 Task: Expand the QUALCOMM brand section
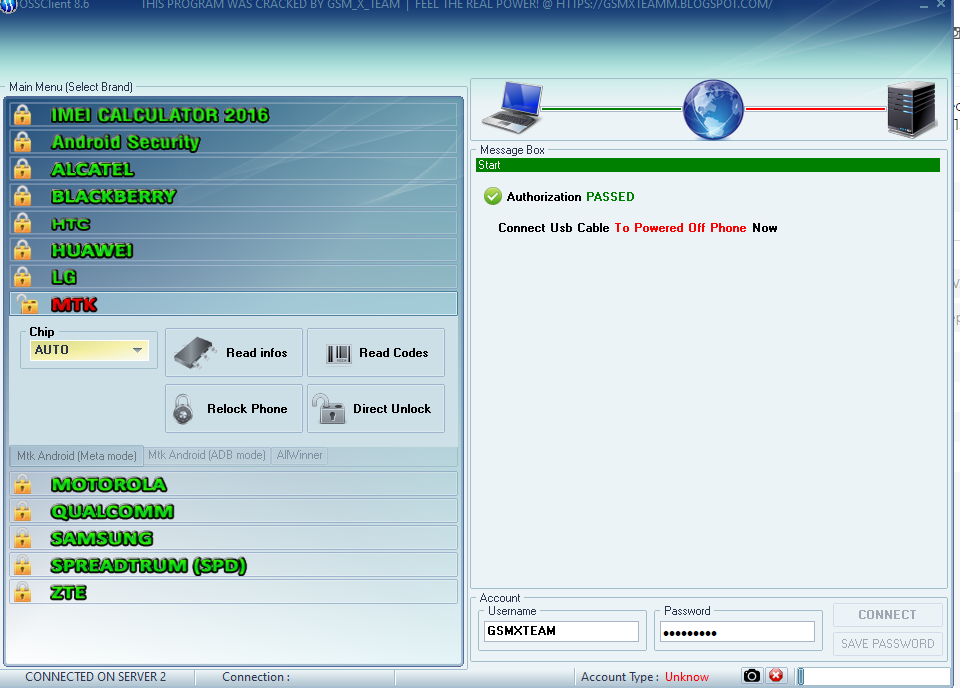click(233, 510)
